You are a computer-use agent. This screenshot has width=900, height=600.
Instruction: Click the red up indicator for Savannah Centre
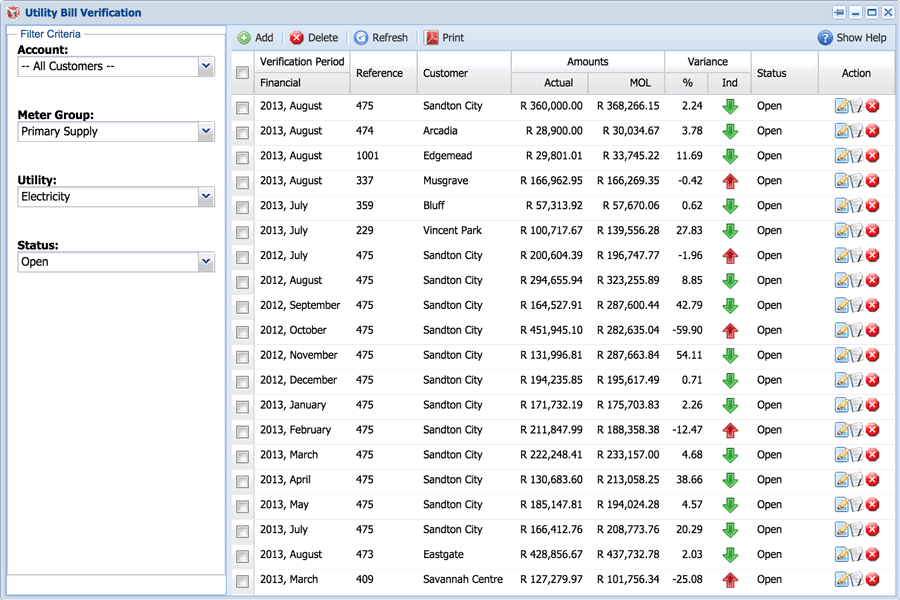[730, 580]
